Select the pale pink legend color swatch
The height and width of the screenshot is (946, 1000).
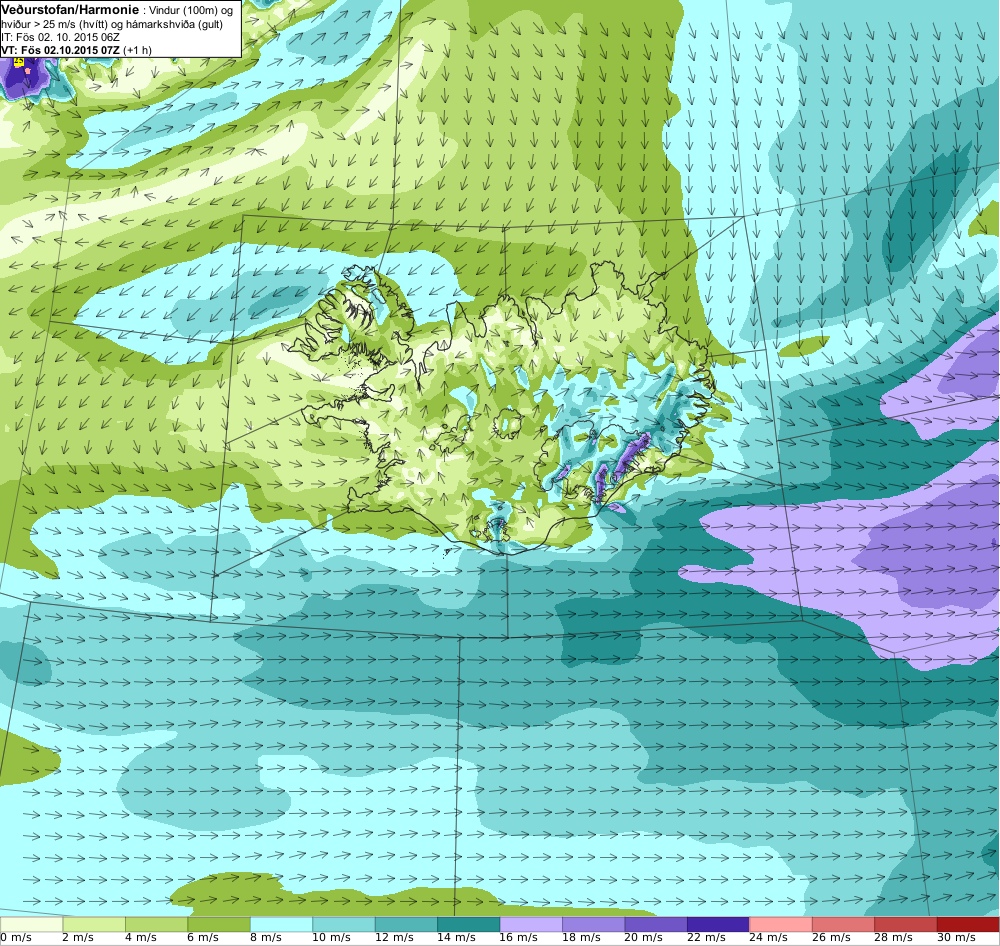[781, 924]
